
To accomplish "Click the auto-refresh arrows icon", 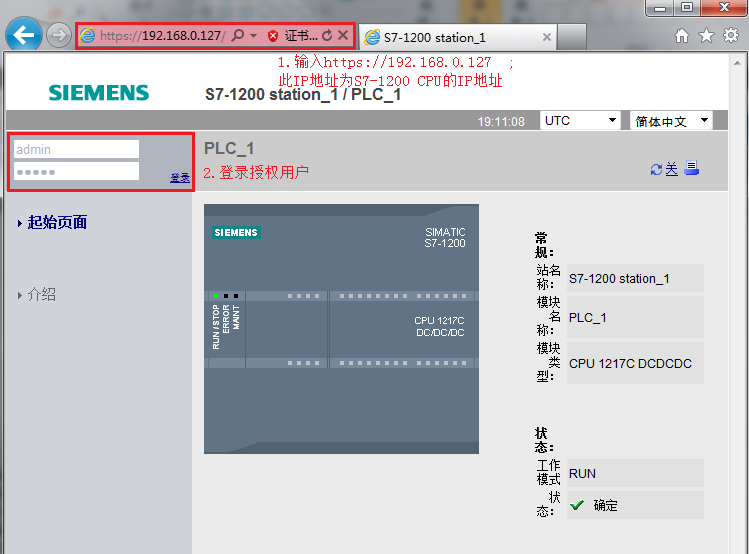I will tap(656, 169).
